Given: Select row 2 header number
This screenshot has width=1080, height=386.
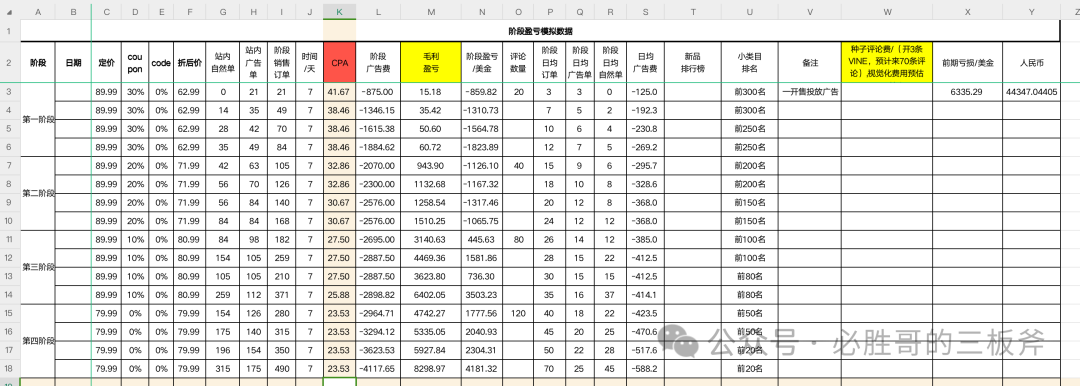Looking at the screenshot, I should tap(10, 63).
